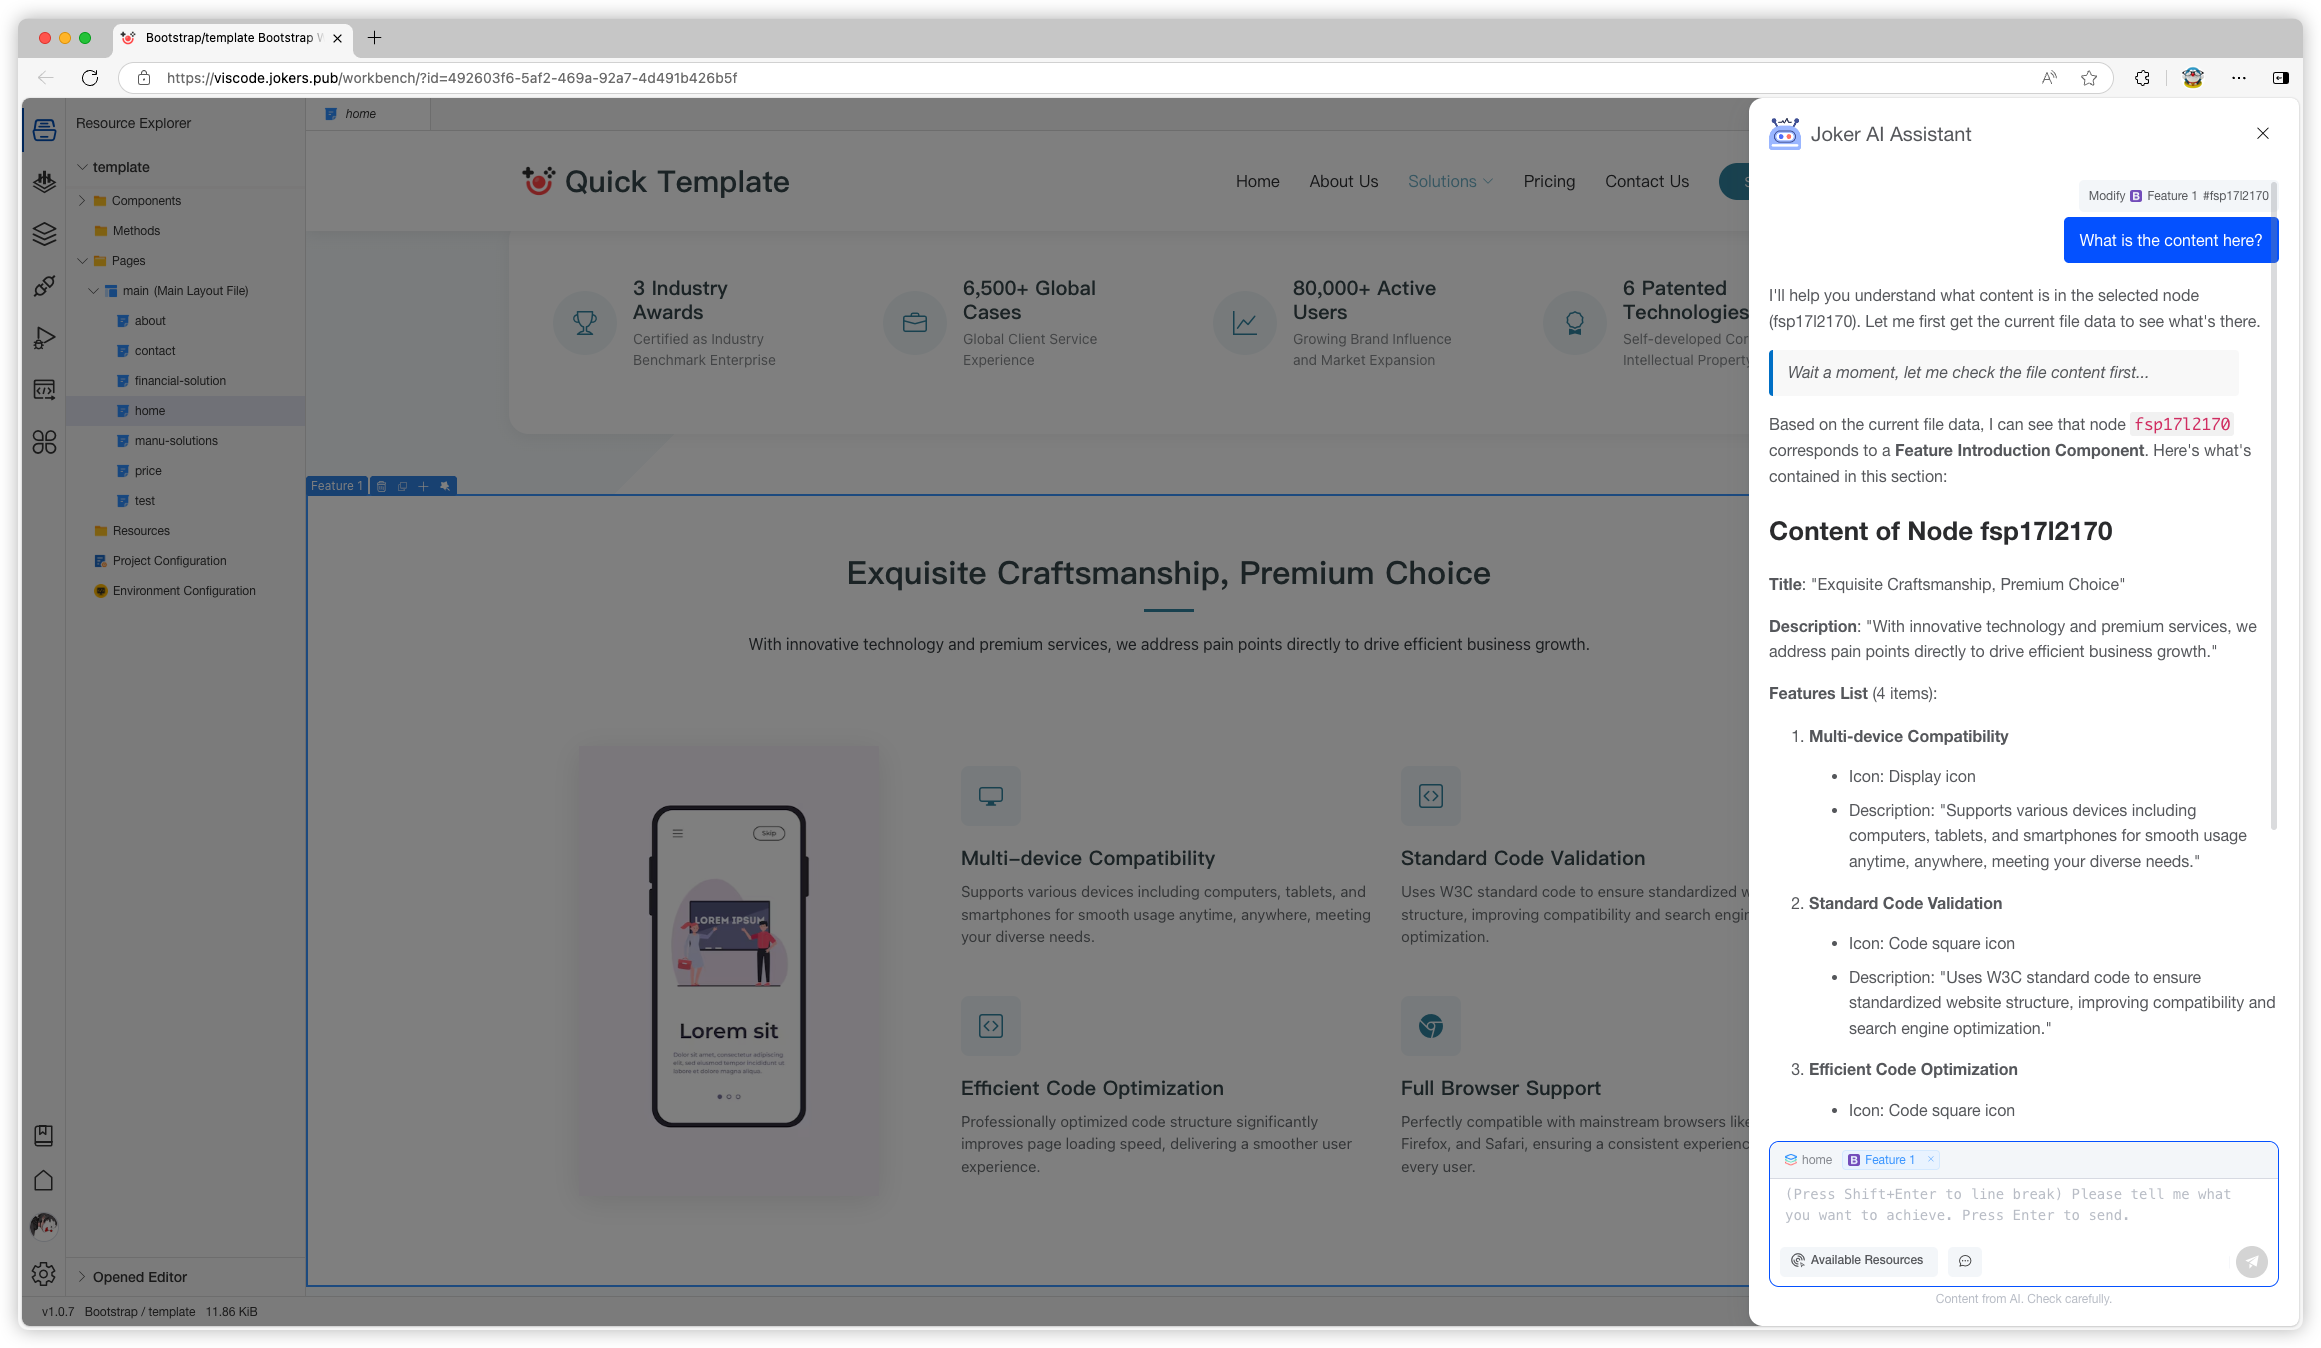Click the Available Resources button
Viewport: 2321px width, 1348px height.
point(1857,1260)
